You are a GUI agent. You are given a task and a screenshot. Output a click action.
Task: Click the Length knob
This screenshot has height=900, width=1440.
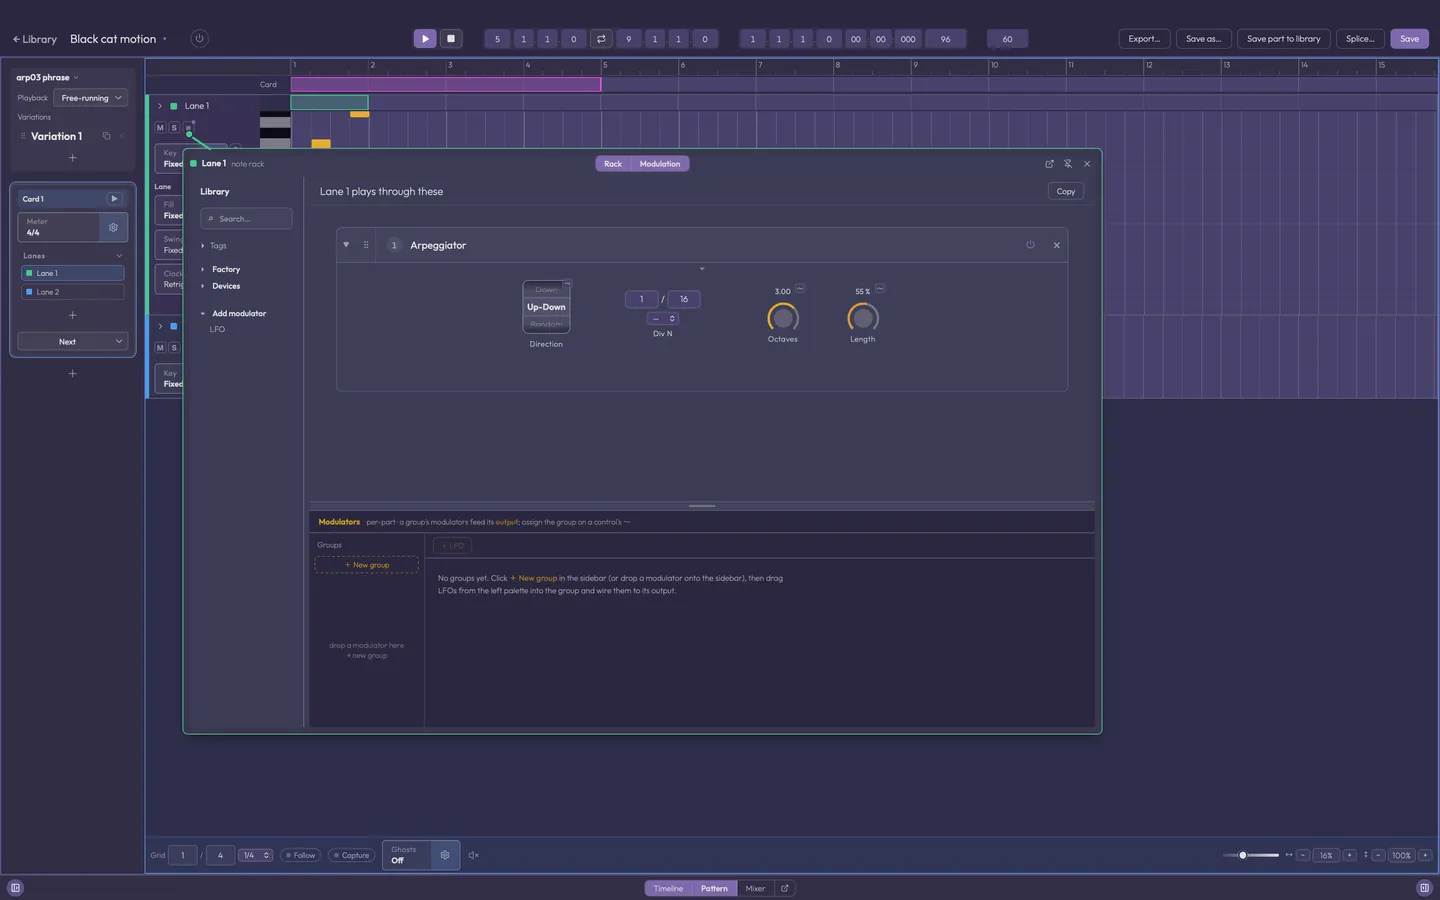click(x=863, y=318)
